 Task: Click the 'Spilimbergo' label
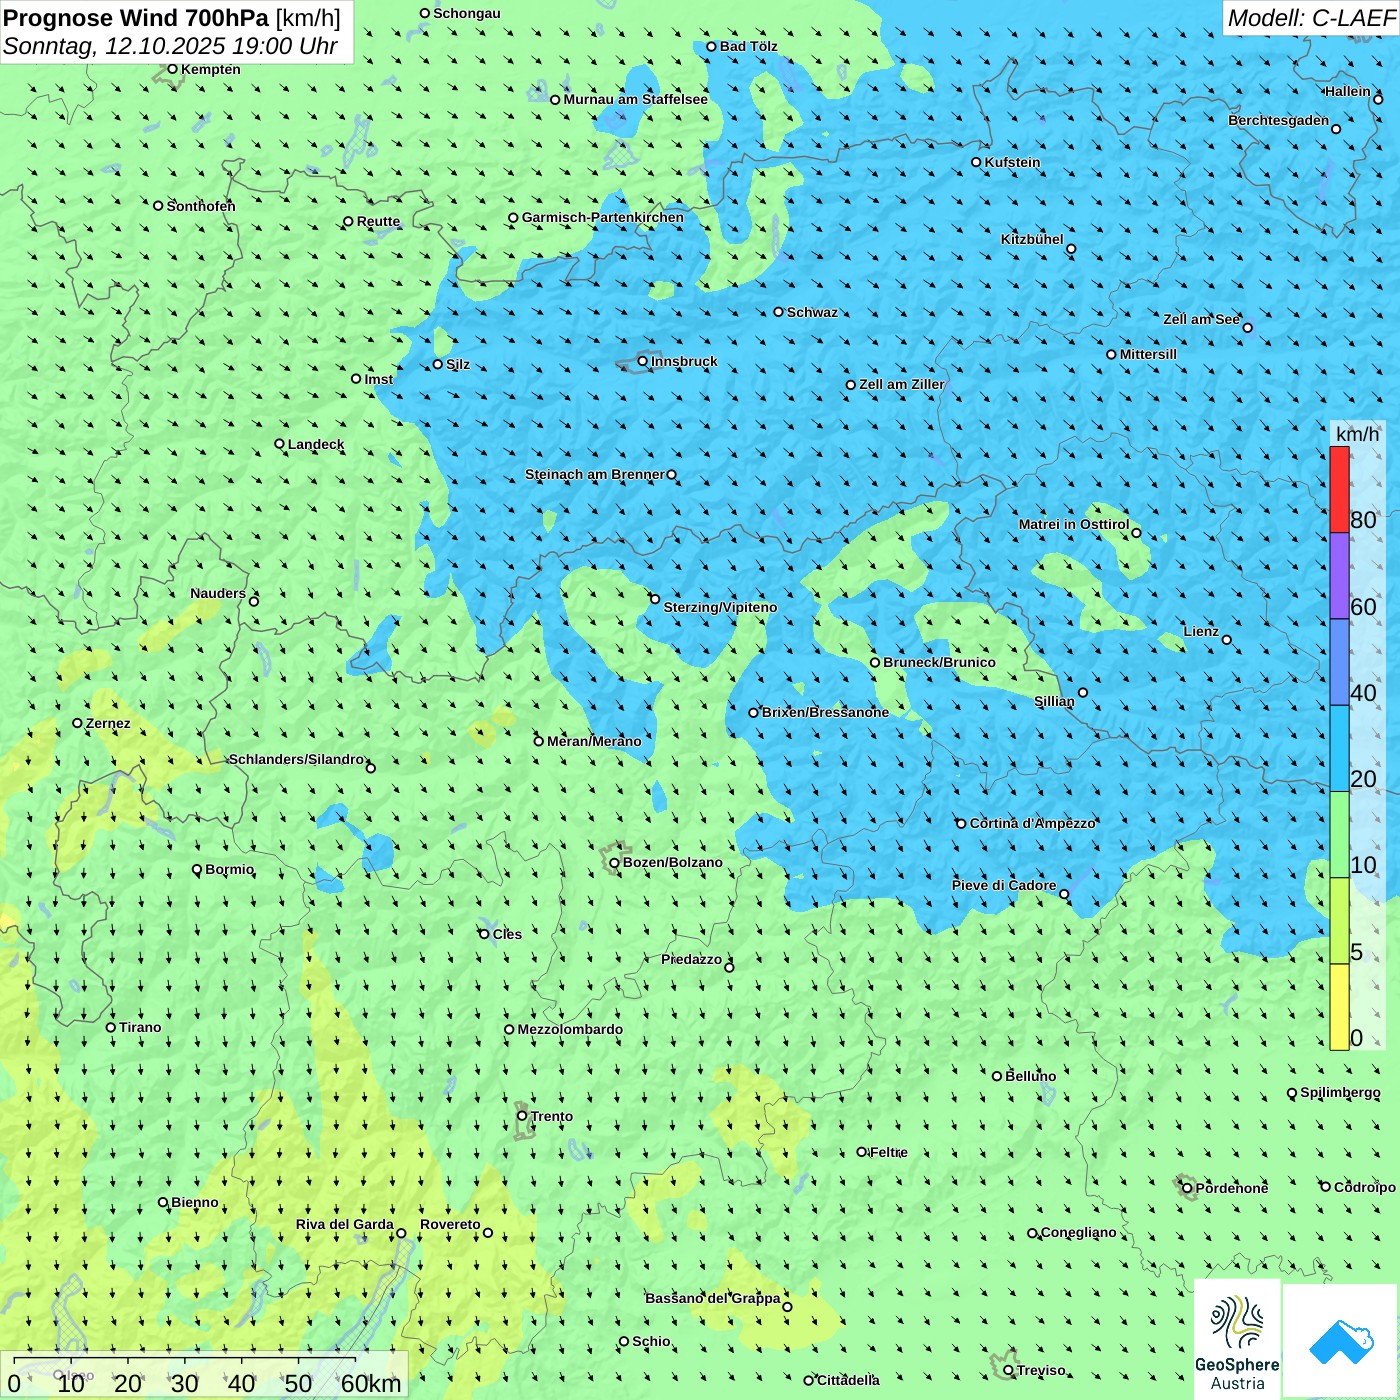(1340, 1092)
